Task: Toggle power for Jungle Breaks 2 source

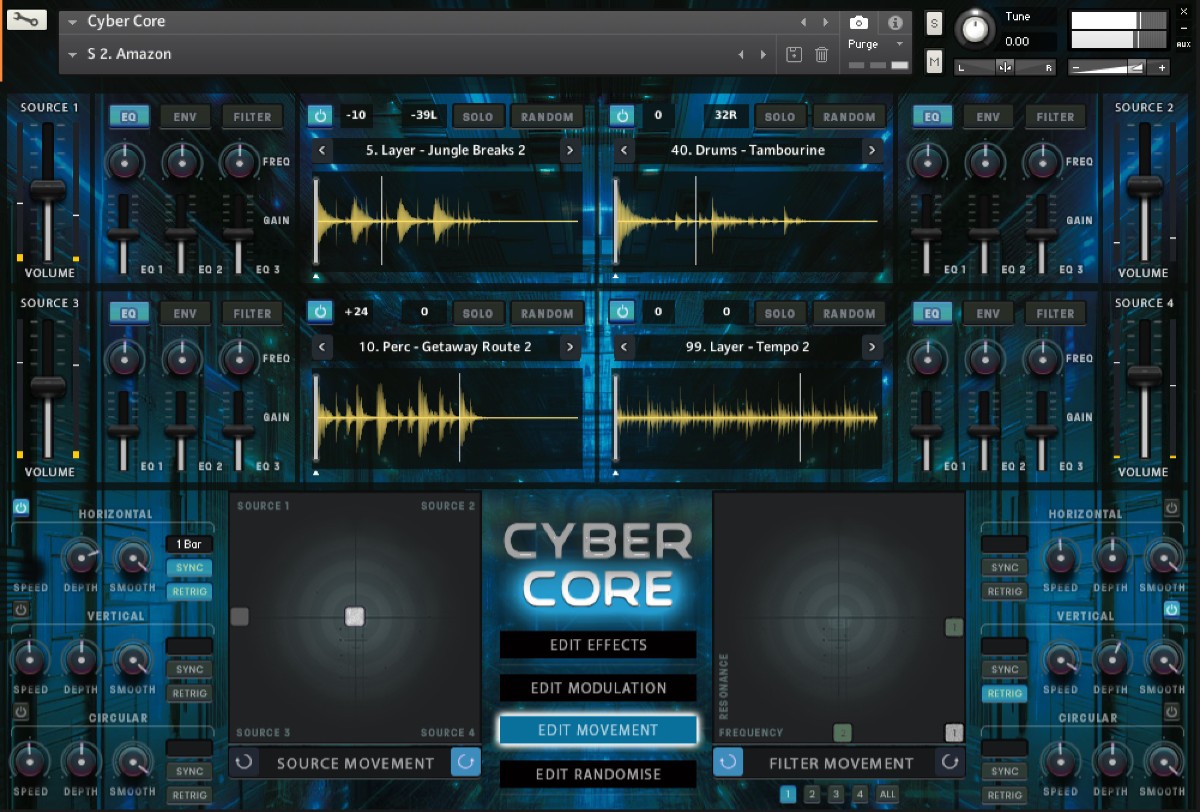Action: [320, 116]
